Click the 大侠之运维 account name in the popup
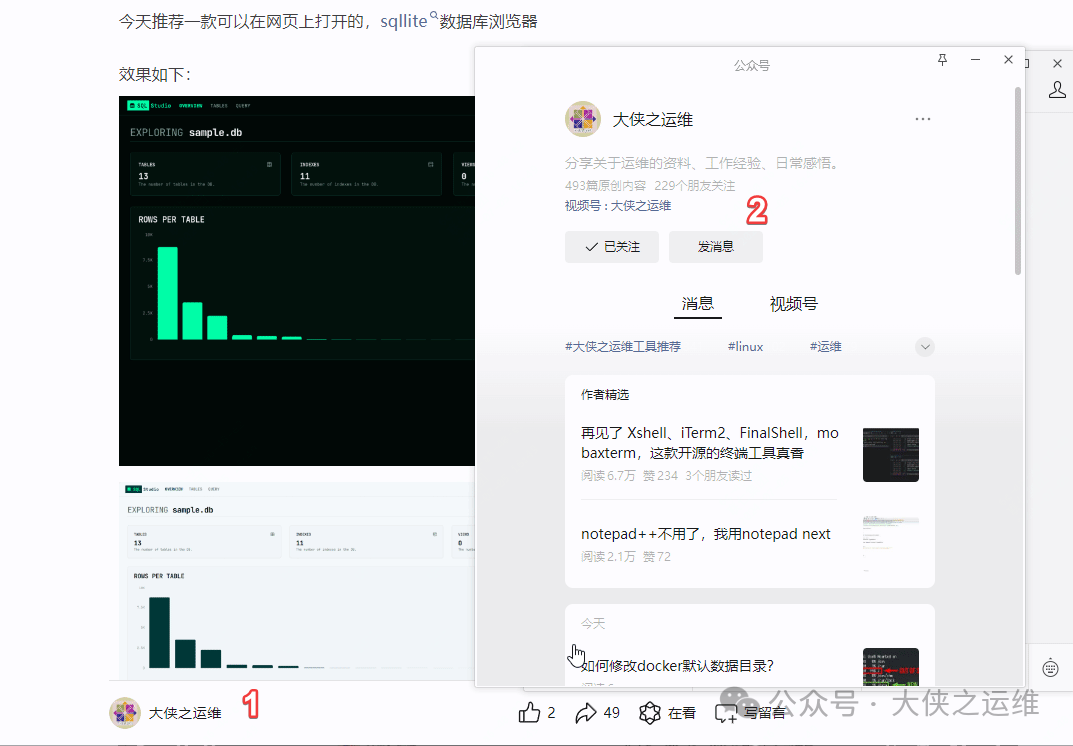This screenshot has height=746, width=1073. pos(652,120)
